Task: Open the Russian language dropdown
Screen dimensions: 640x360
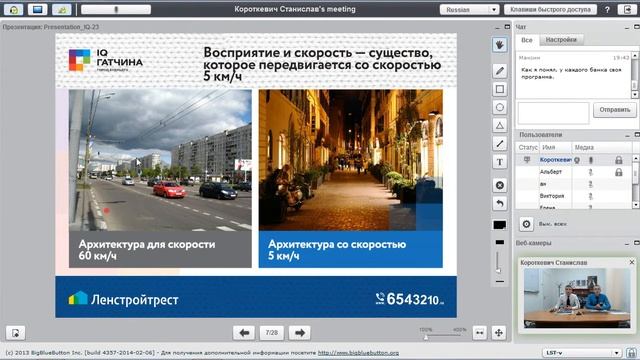Action: (x=469, y=9)
